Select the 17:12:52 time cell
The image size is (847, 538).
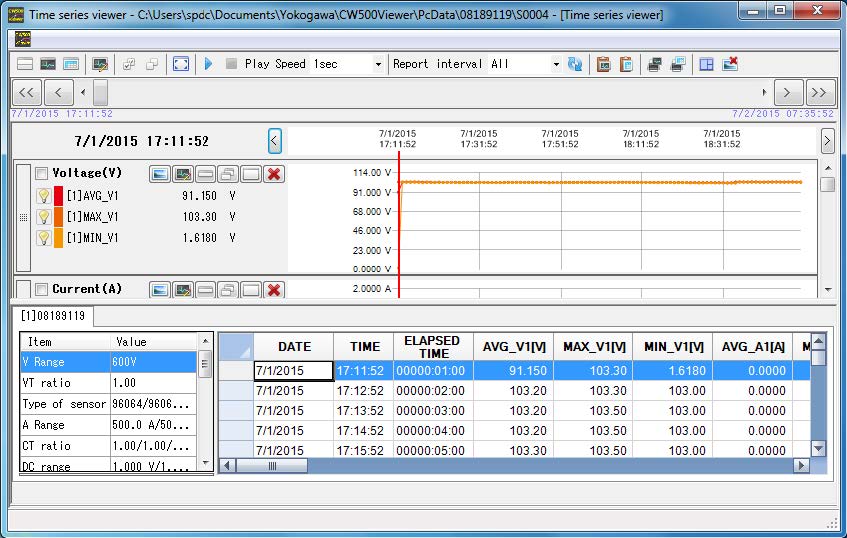click(364, 391)
